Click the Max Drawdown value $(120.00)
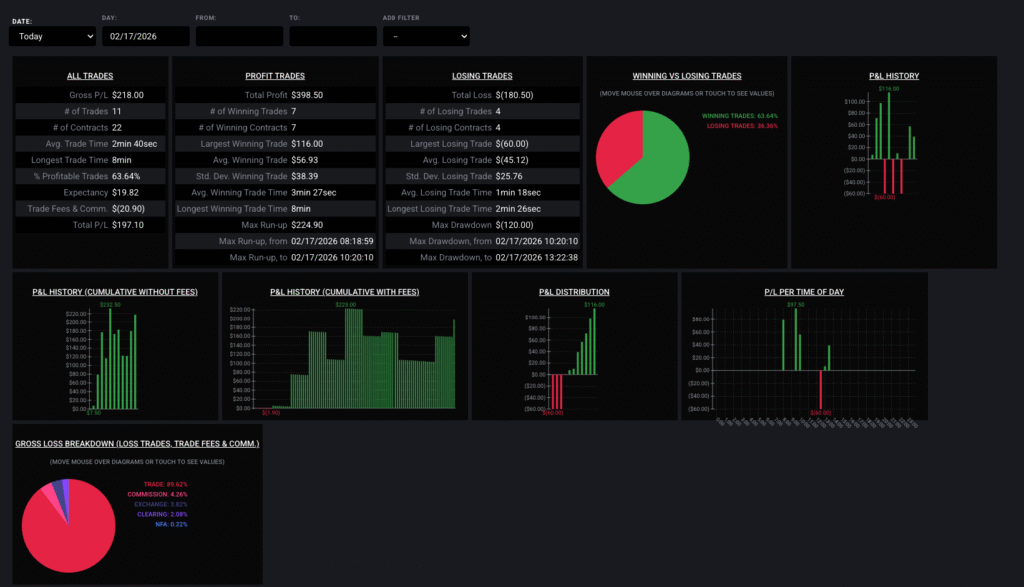The height and width of the screenshot is (587, 1024). [x=515, y=225]
